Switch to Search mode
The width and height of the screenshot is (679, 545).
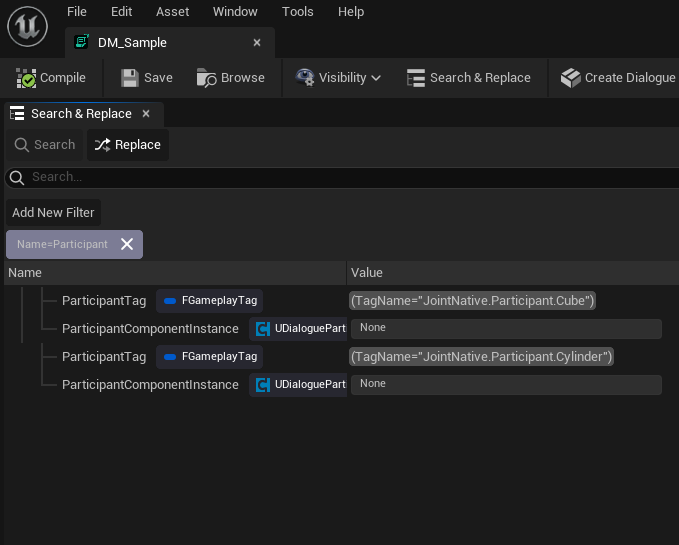[x=45, y=145]
